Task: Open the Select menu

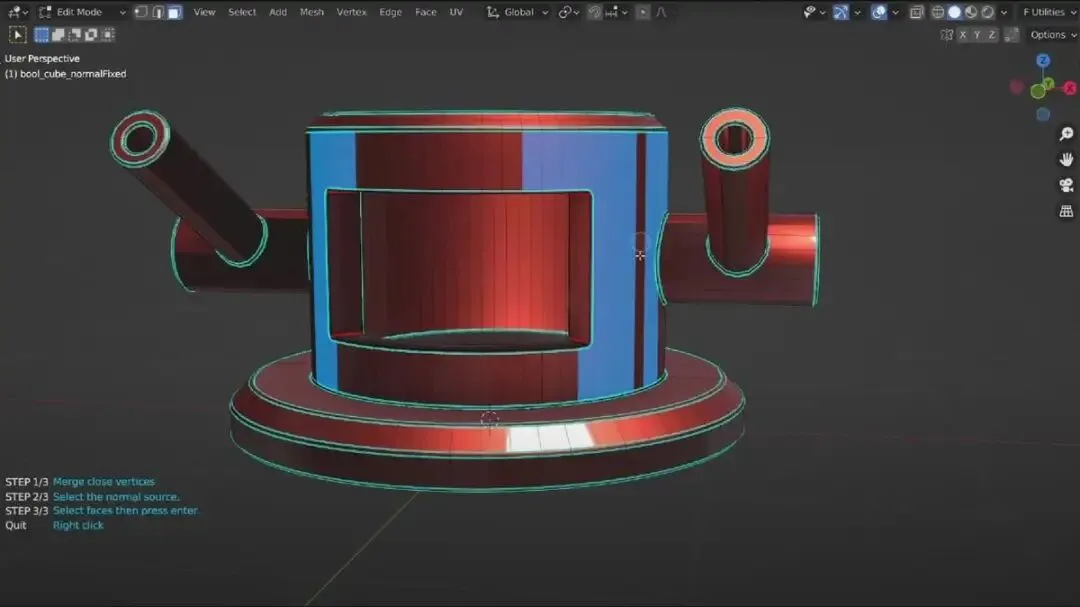Action: pos(242,12)
